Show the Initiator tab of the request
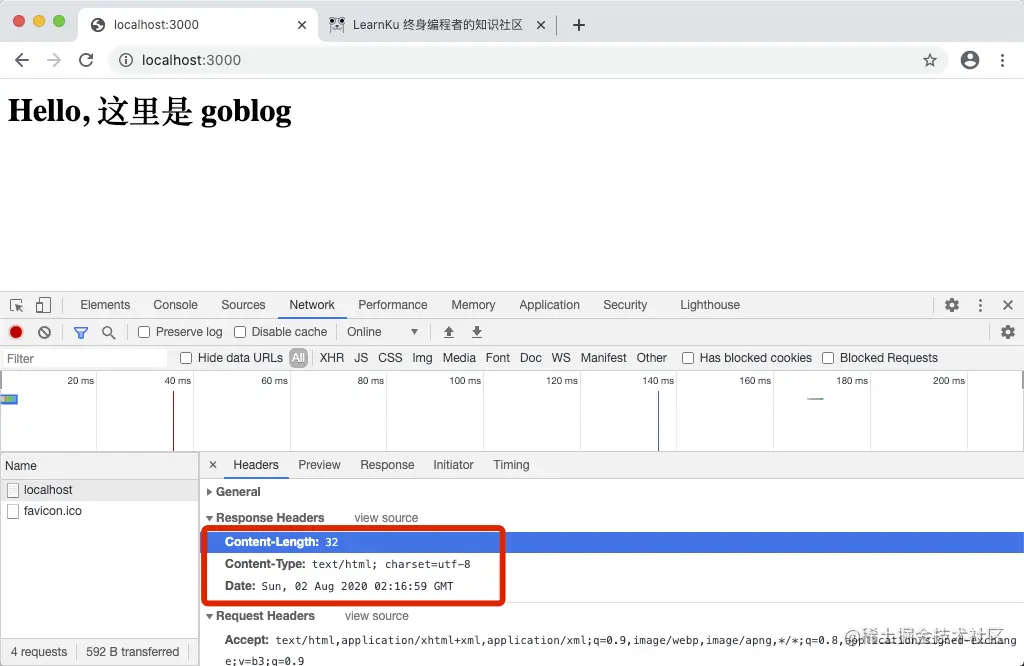Image resolution: width=1024 pixels, height=666 pixels. (x=453, y=465)
